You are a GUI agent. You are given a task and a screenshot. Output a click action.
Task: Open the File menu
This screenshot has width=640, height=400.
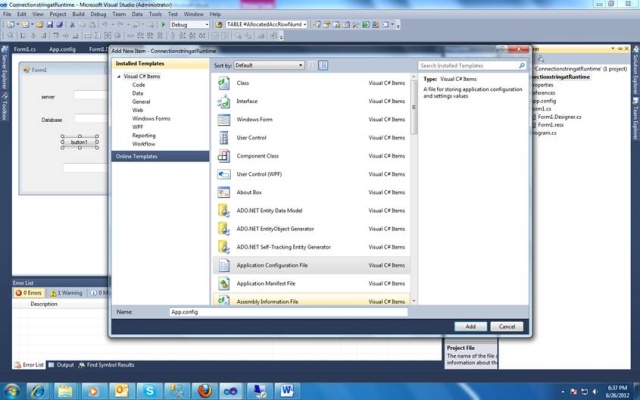click(x=7, y=14)
